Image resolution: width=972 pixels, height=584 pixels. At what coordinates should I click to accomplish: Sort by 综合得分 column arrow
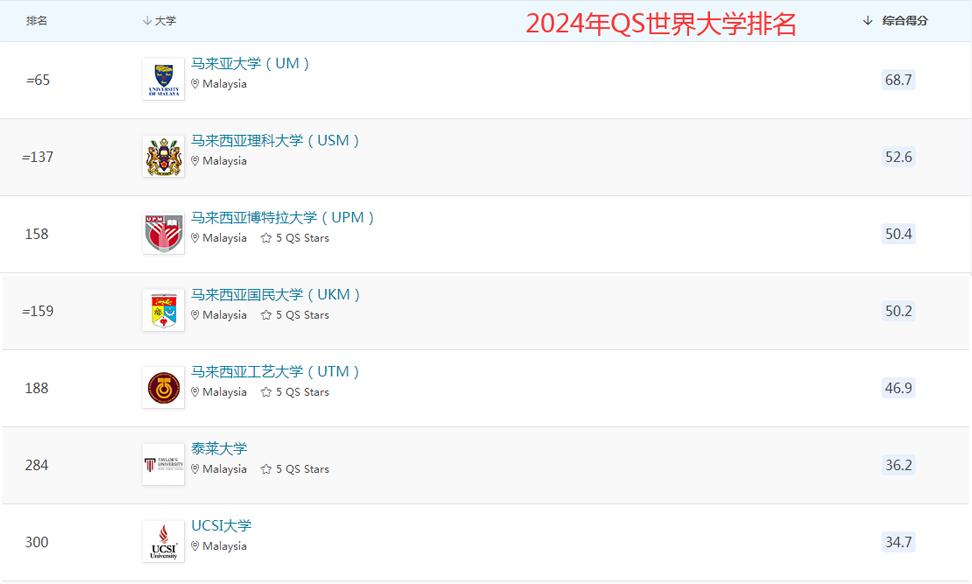(x=868, y=21)
